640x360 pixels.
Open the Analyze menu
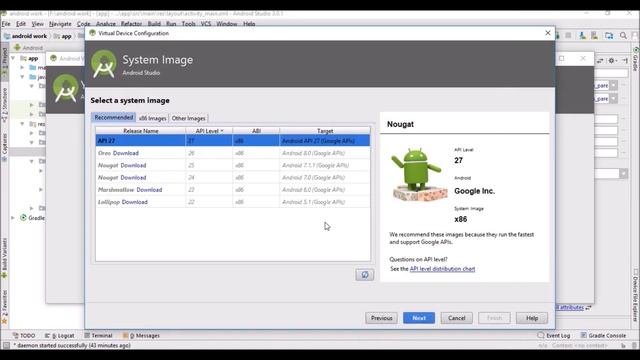106,24
